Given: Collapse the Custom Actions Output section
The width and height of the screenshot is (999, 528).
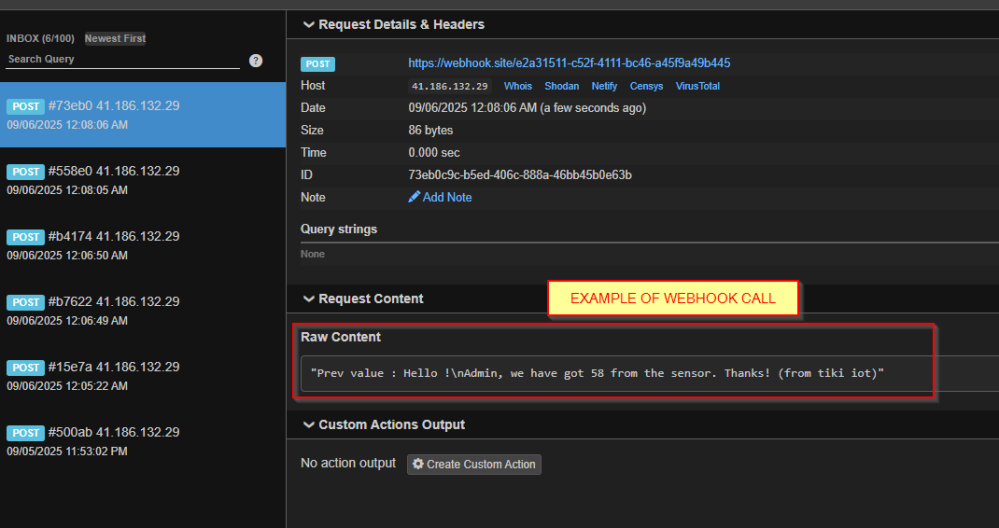Looking at the screenshot, I should point(308,425).
